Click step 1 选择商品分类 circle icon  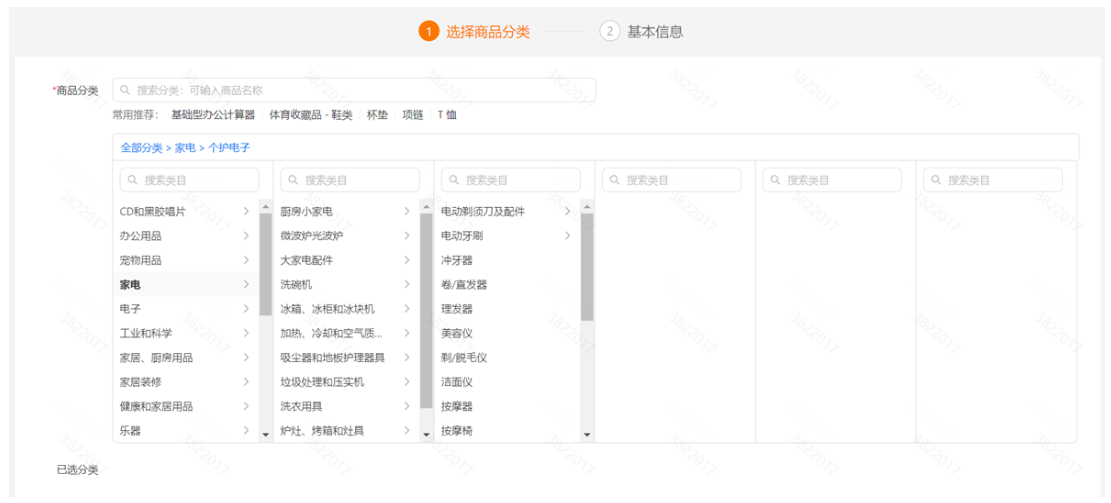point(428,31)
